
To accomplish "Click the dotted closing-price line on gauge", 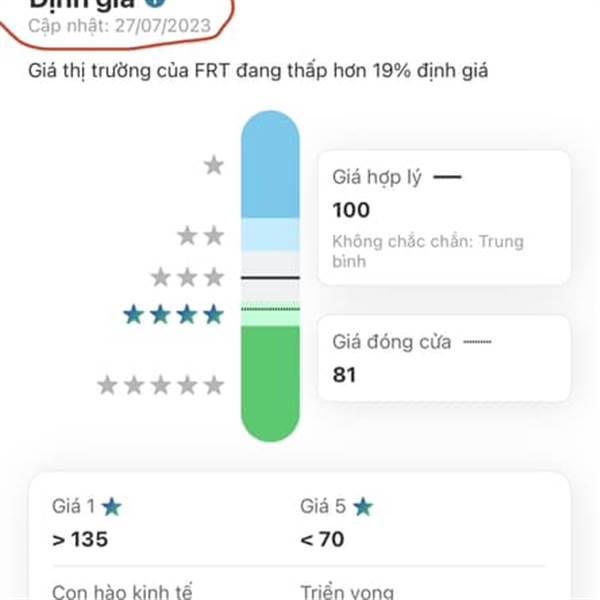I will [270, 309].
